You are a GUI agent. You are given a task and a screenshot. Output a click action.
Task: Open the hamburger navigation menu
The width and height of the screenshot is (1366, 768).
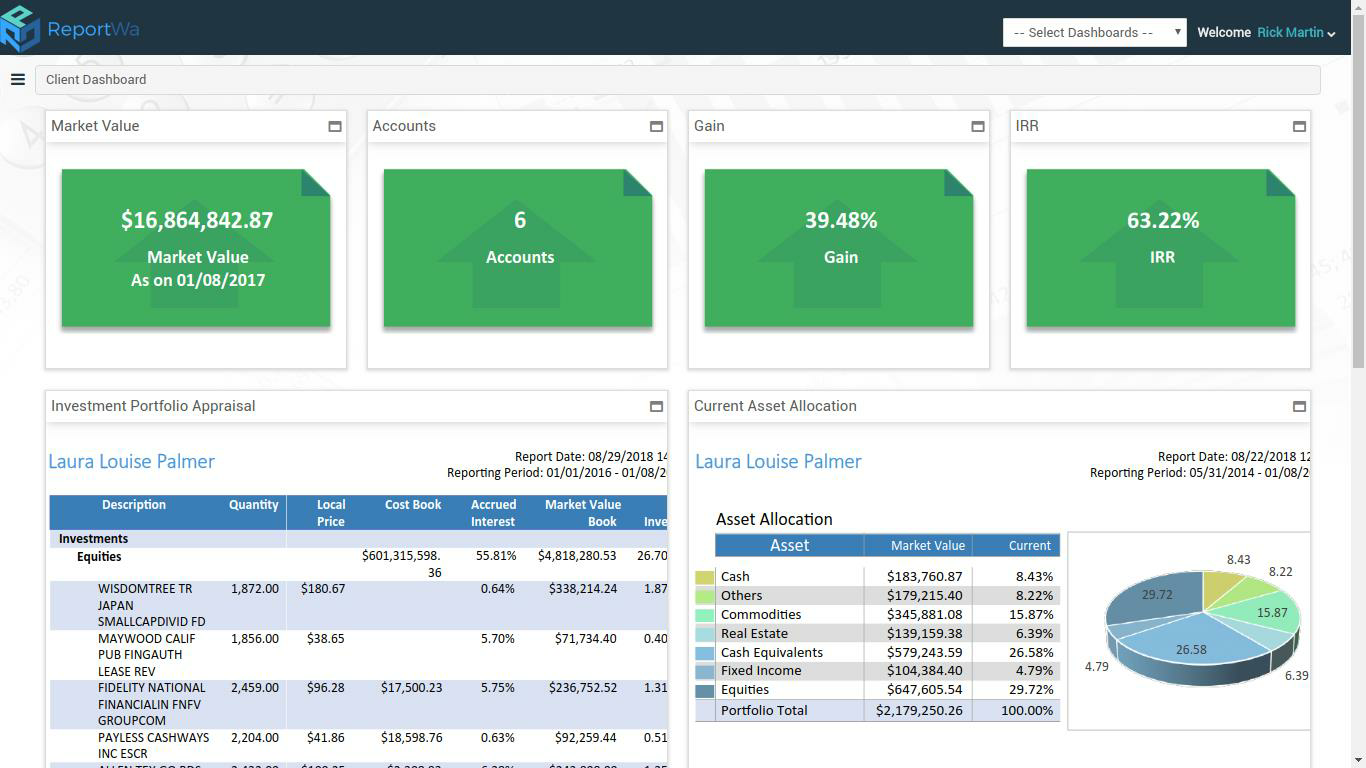pos(17,79)
